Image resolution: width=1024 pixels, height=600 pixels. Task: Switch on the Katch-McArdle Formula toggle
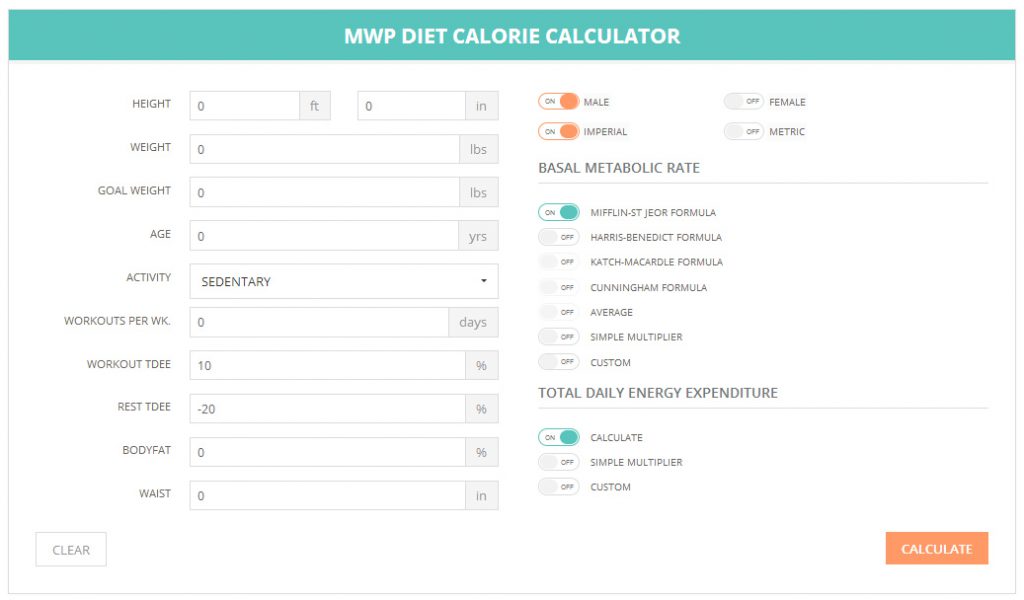(558, 262)
